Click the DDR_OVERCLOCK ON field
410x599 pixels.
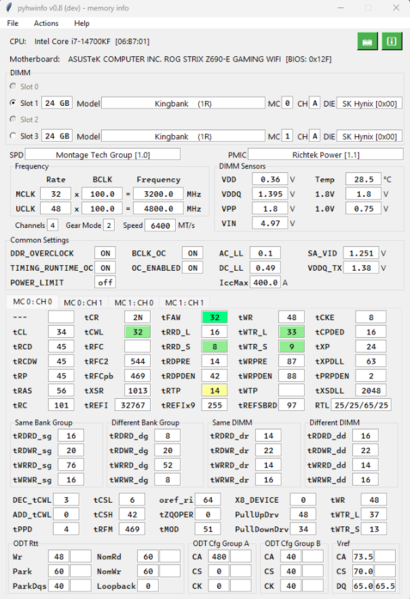click(105, 253)
